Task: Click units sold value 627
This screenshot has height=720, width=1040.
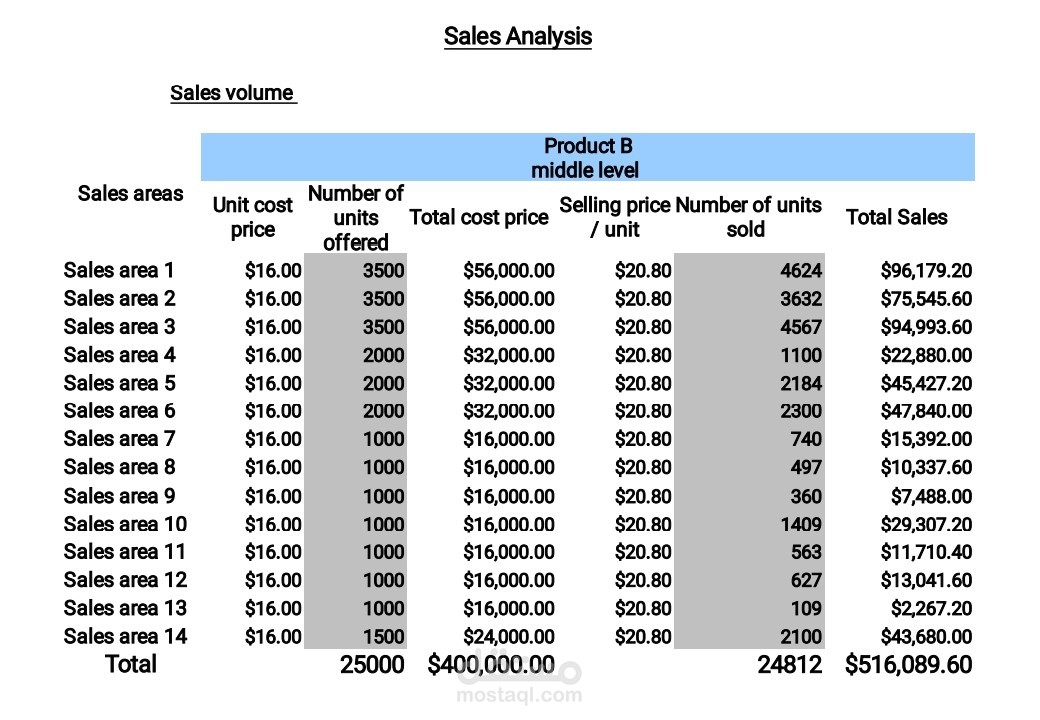Action: point(806,580)
